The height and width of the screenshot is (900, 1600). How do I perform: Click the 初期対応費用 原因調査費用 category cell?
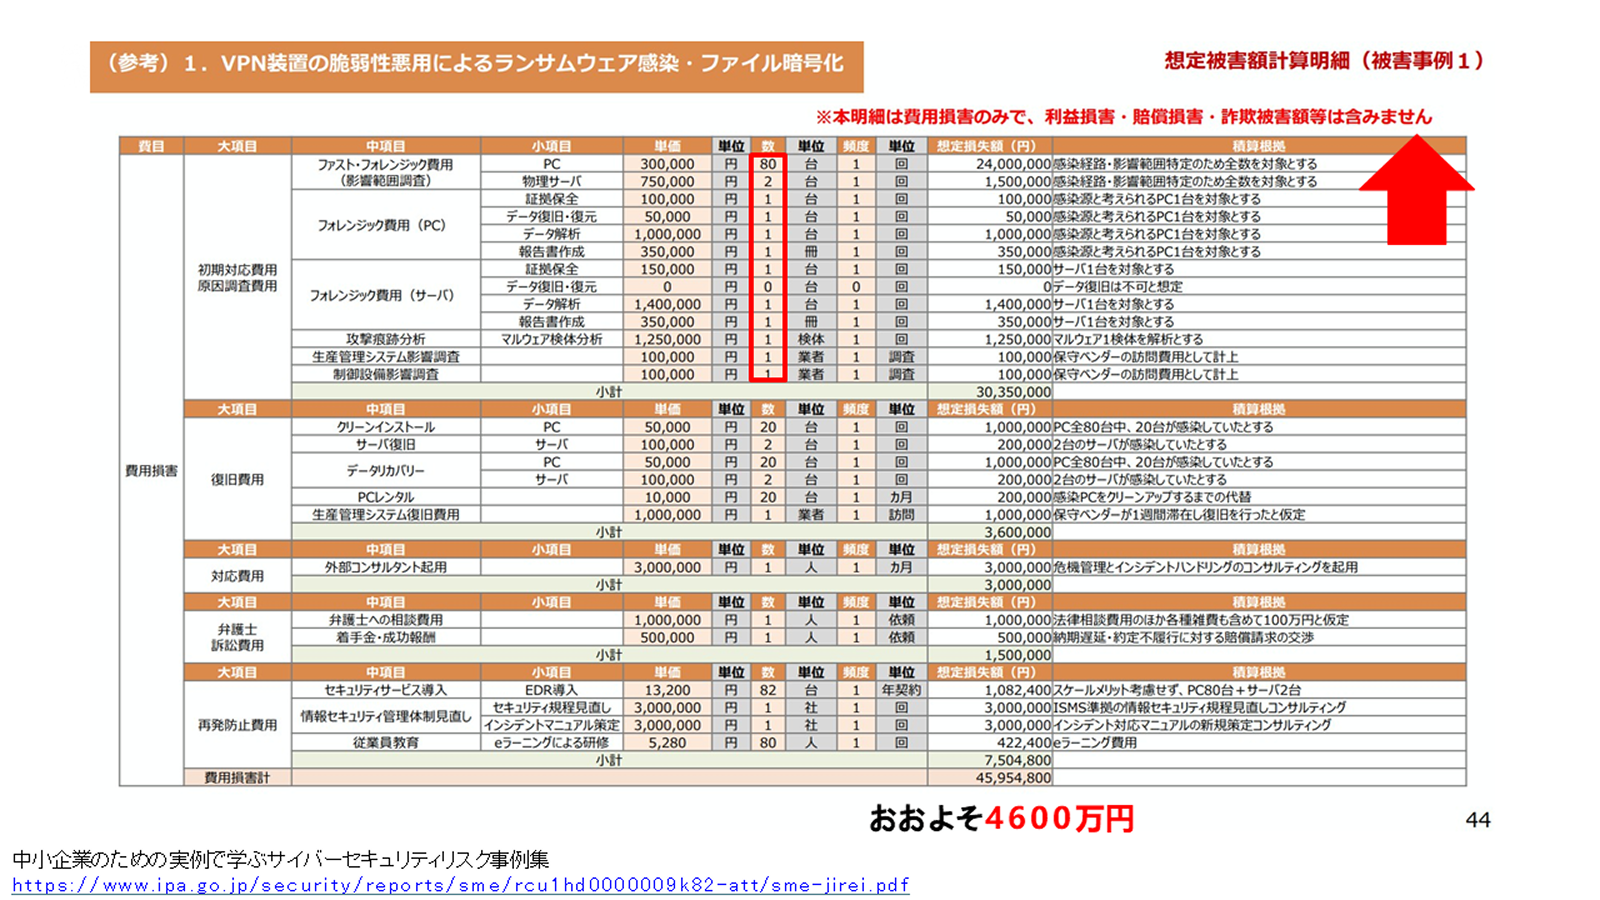pos(237,278)
